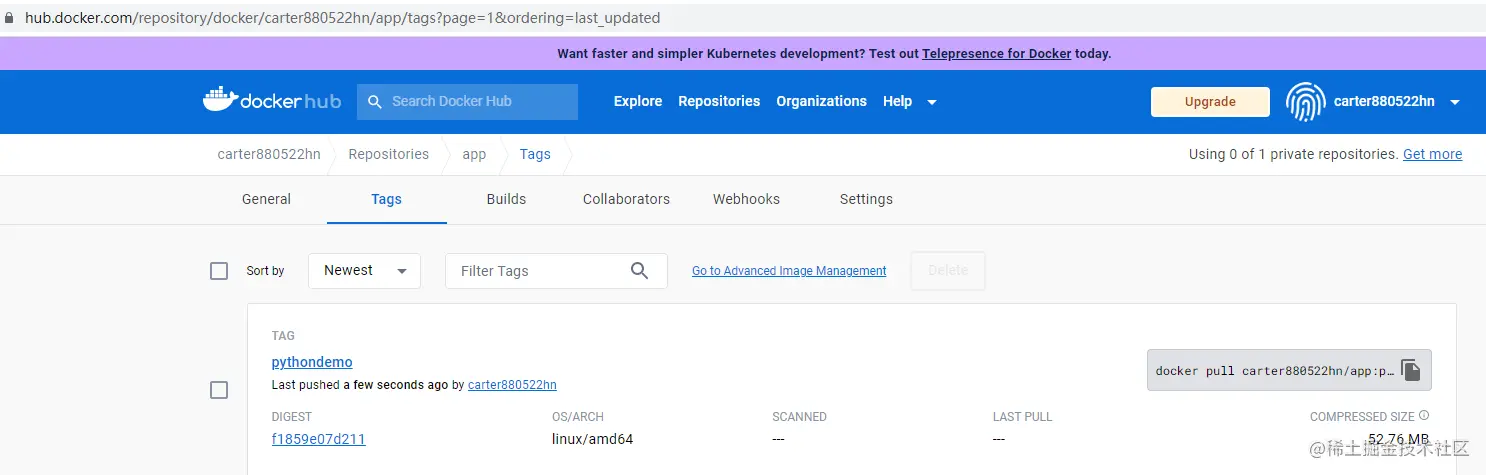The image size is (1486, 475).
Task: Expand the Help dropdown arrow
Action: (x=932, y=102)
